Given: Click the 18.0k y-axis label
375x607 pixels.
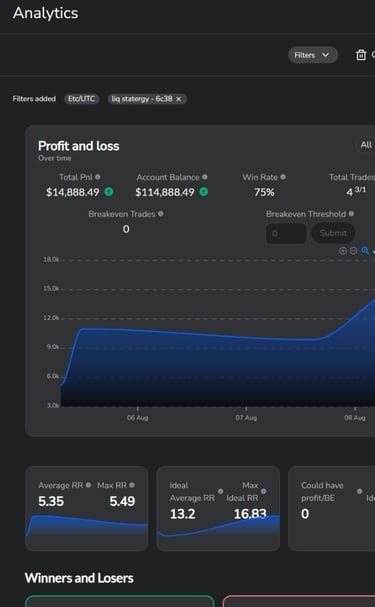Looking at the screenshot, I should 51,259.
